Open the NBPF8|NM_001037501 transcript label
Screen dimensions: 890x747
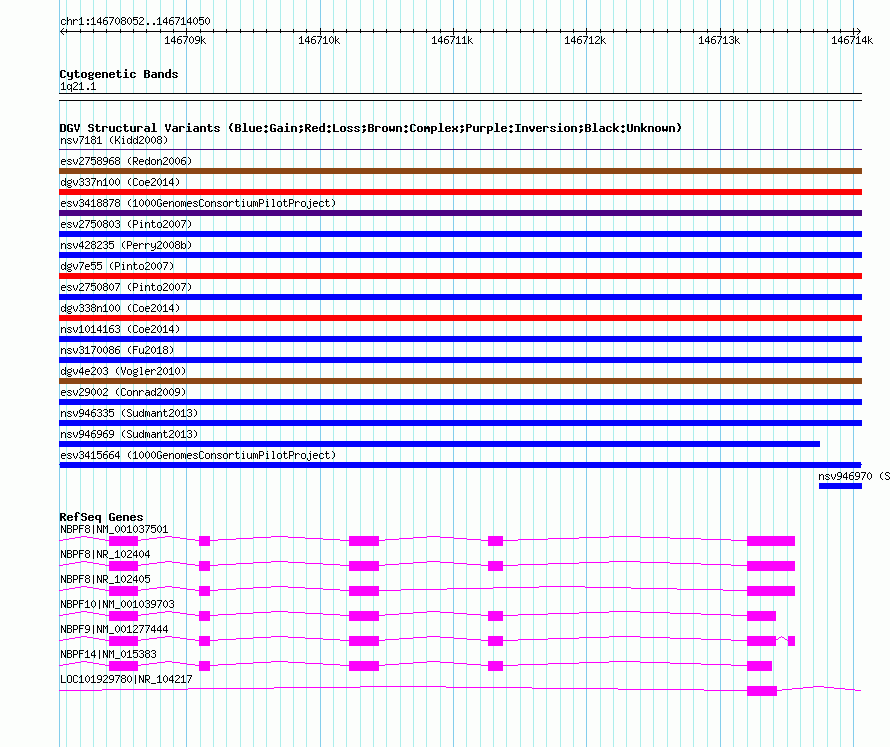(x=114, y=529)
